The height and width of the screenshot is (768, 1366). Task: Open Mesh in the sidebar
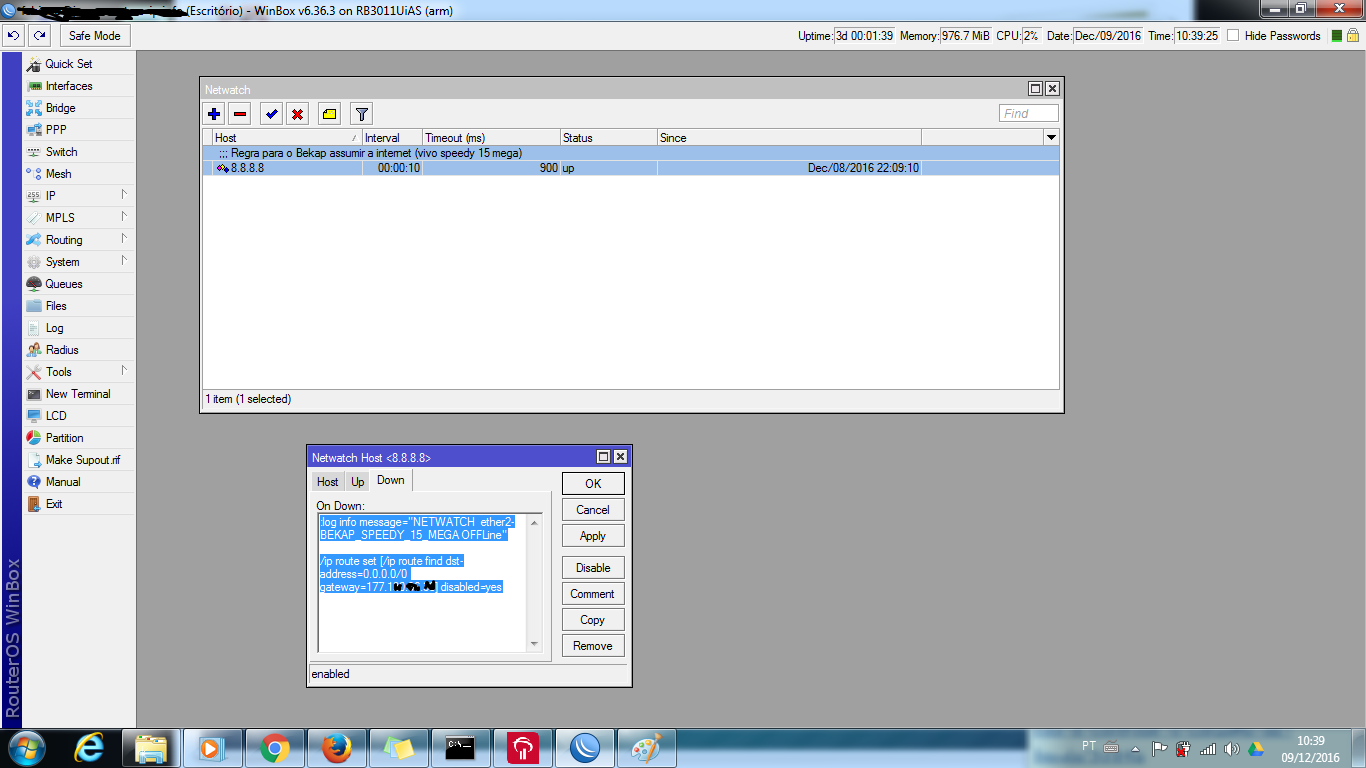78,174
